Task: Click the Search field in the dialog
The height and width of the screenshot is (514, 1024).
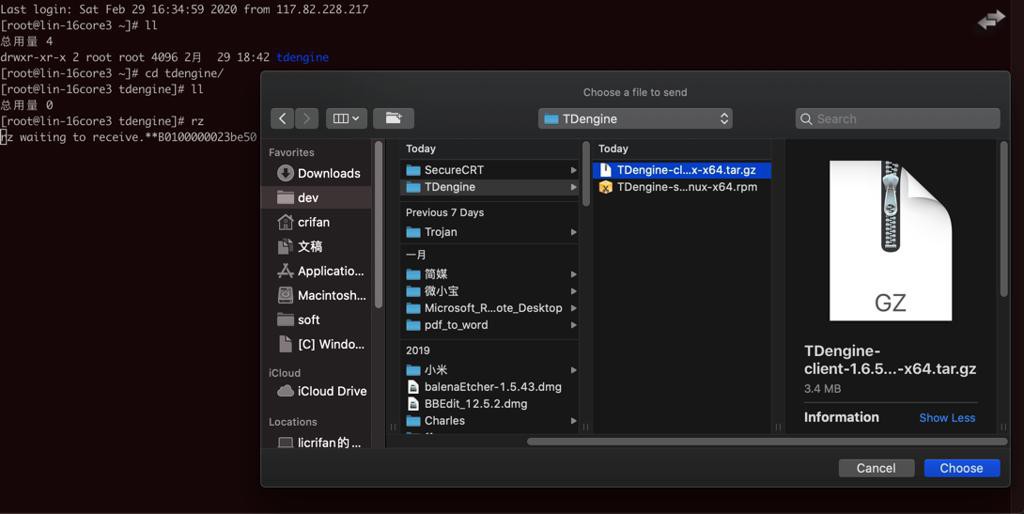Action: pyautogui.click(x=897, y=118)
